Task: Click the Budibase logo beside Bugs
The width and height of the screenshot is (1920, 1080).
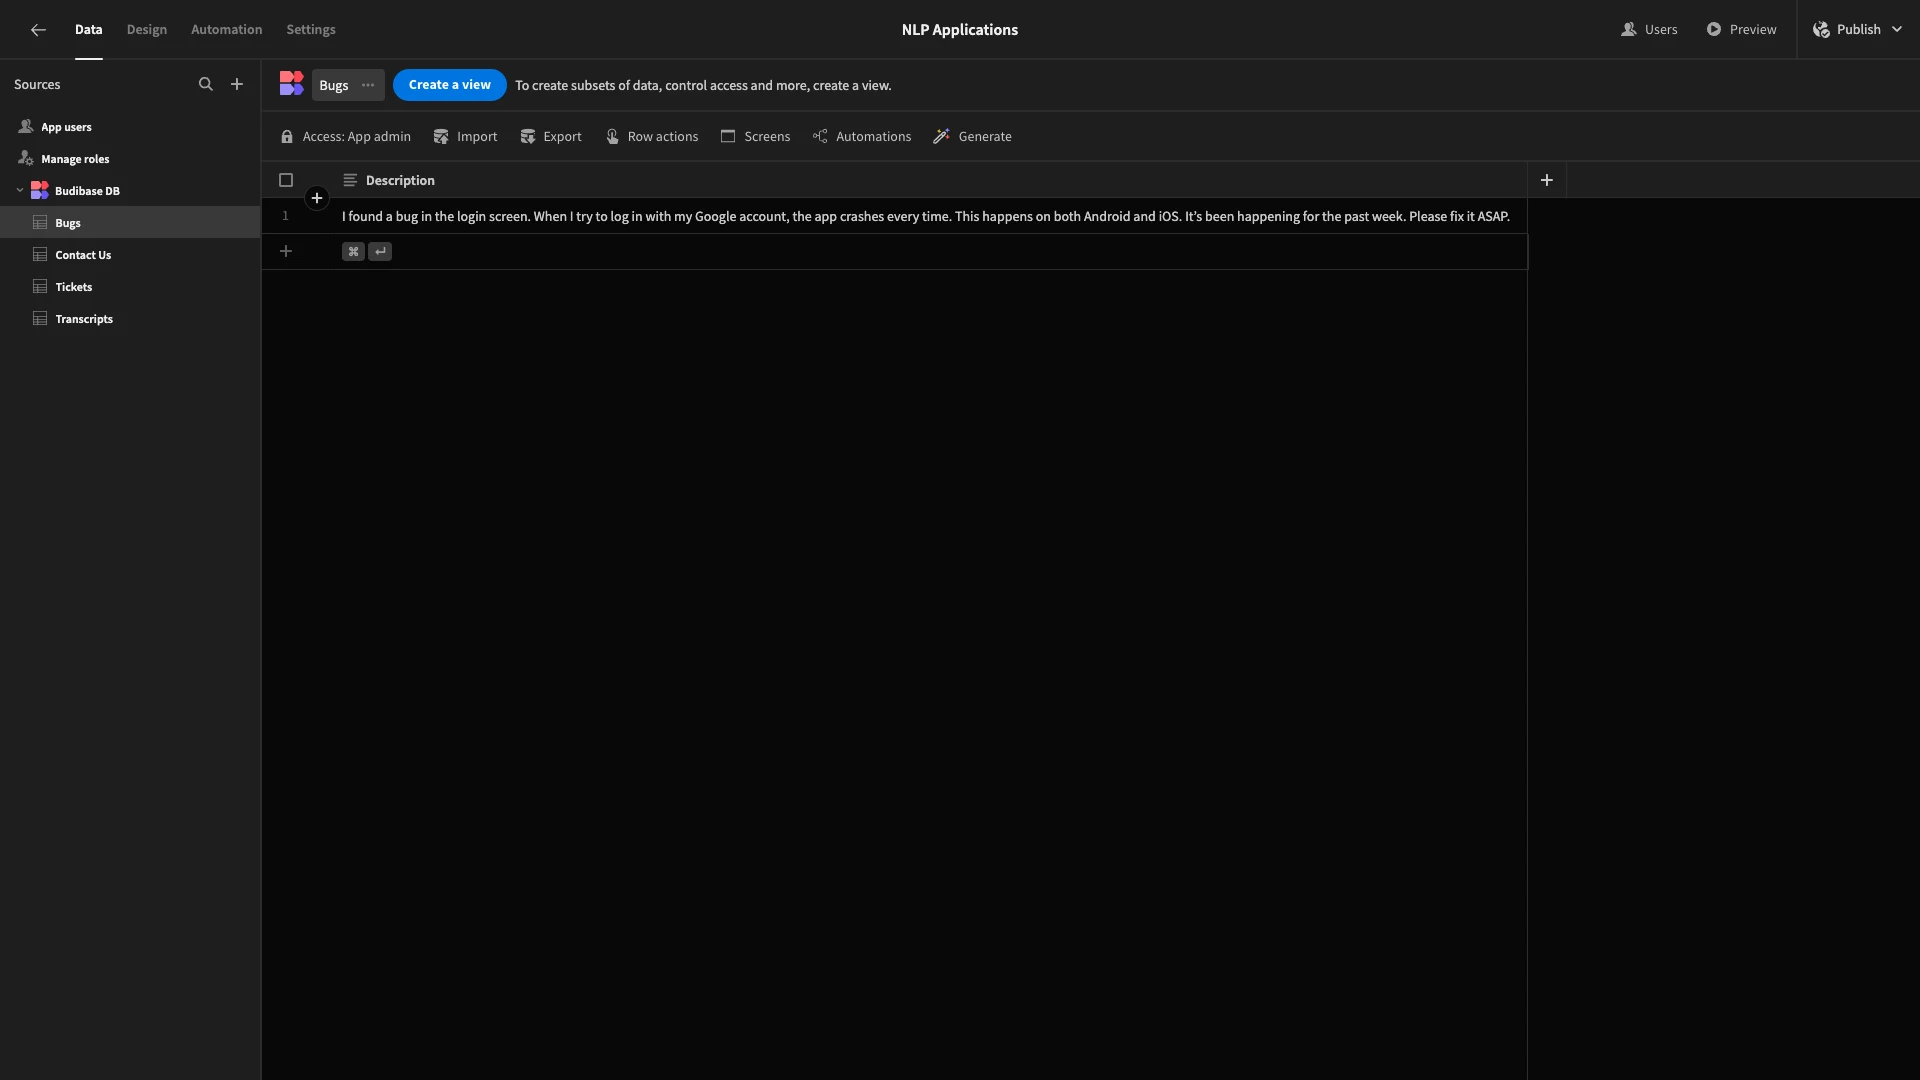Action: pyautogui.click(x=291, y=84)
